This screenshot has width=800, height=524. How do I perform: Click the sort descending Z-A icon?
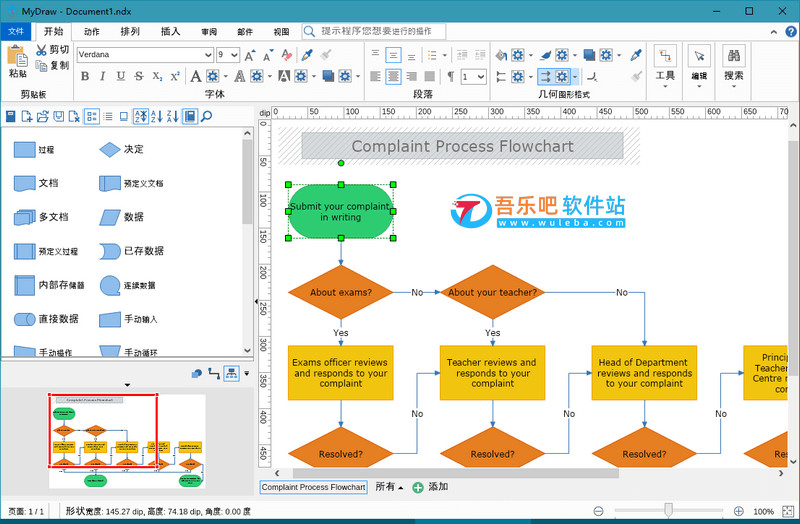tap(173, 116)
